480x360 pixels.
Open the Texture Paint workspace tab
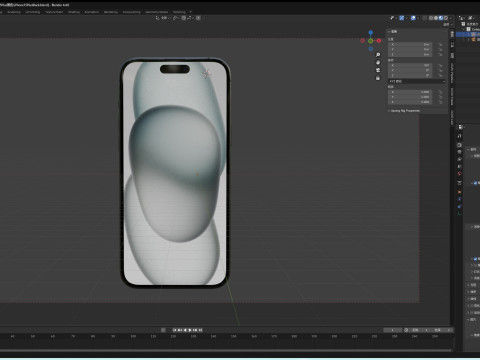[54, 12]
